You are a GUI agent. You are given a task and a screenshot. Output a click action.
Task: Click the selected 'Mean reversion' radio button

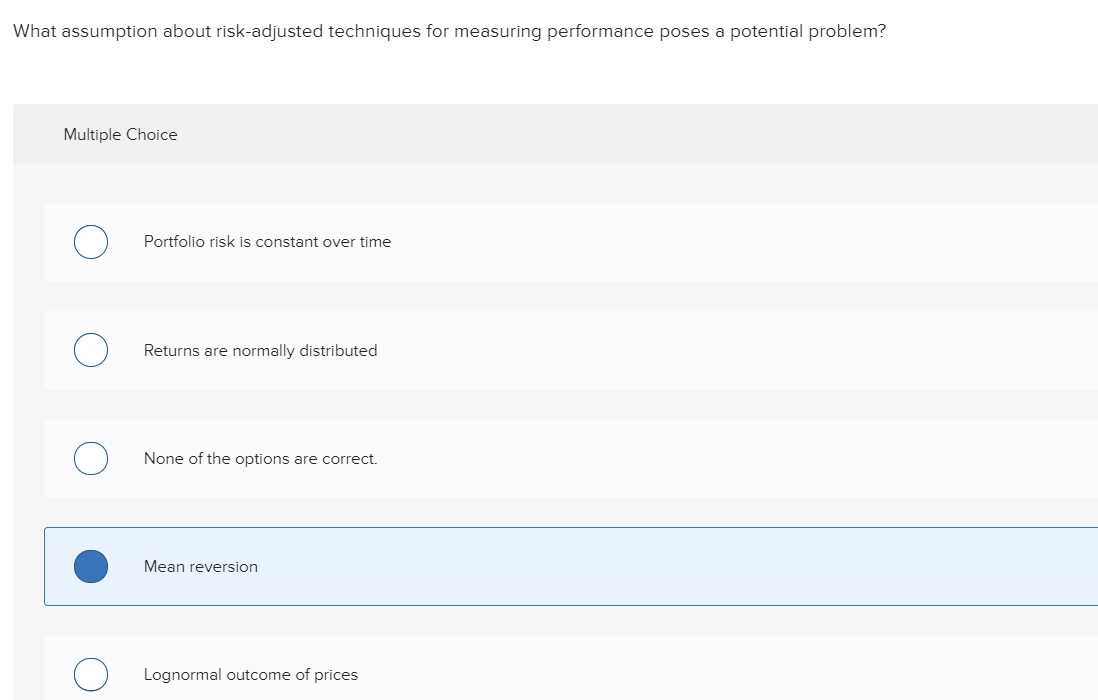pyautogui.click(x=90, y=566)
